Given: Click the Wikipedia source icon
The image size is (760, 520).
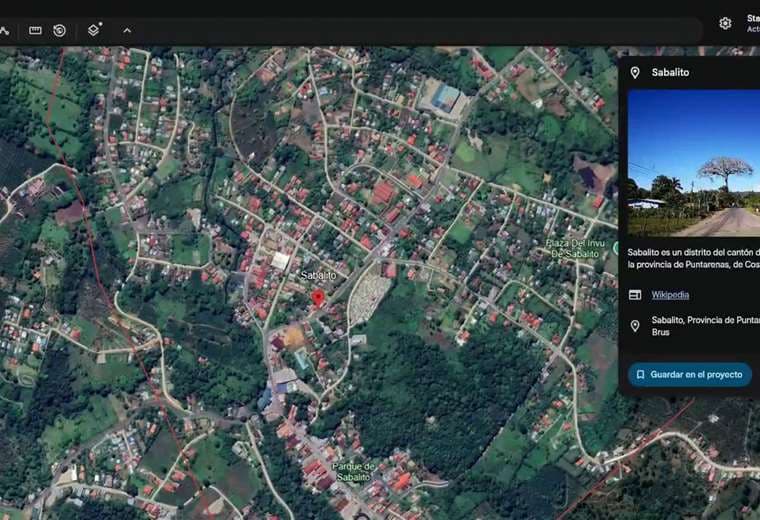Looking at the screenshot, I should (x=635, y=295).
